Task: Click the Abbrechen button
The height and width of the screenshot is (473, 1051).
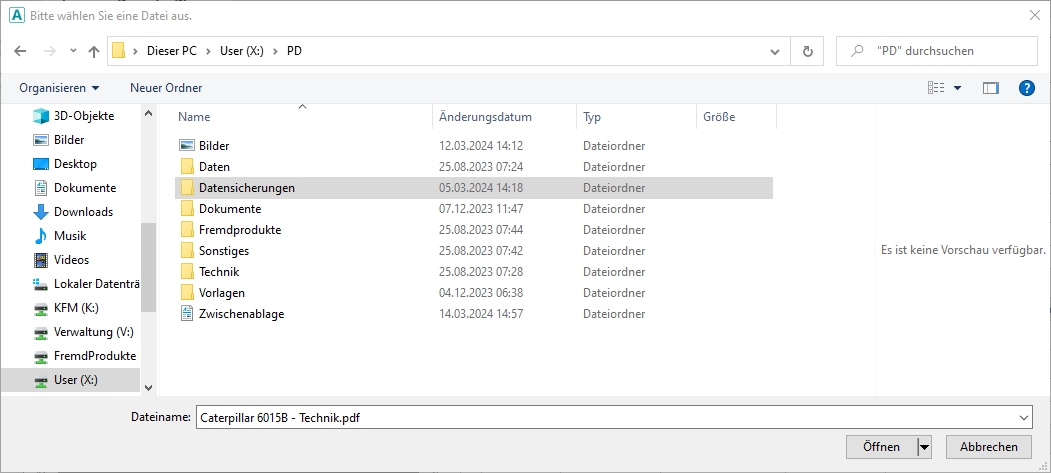Action: point(989,447)
